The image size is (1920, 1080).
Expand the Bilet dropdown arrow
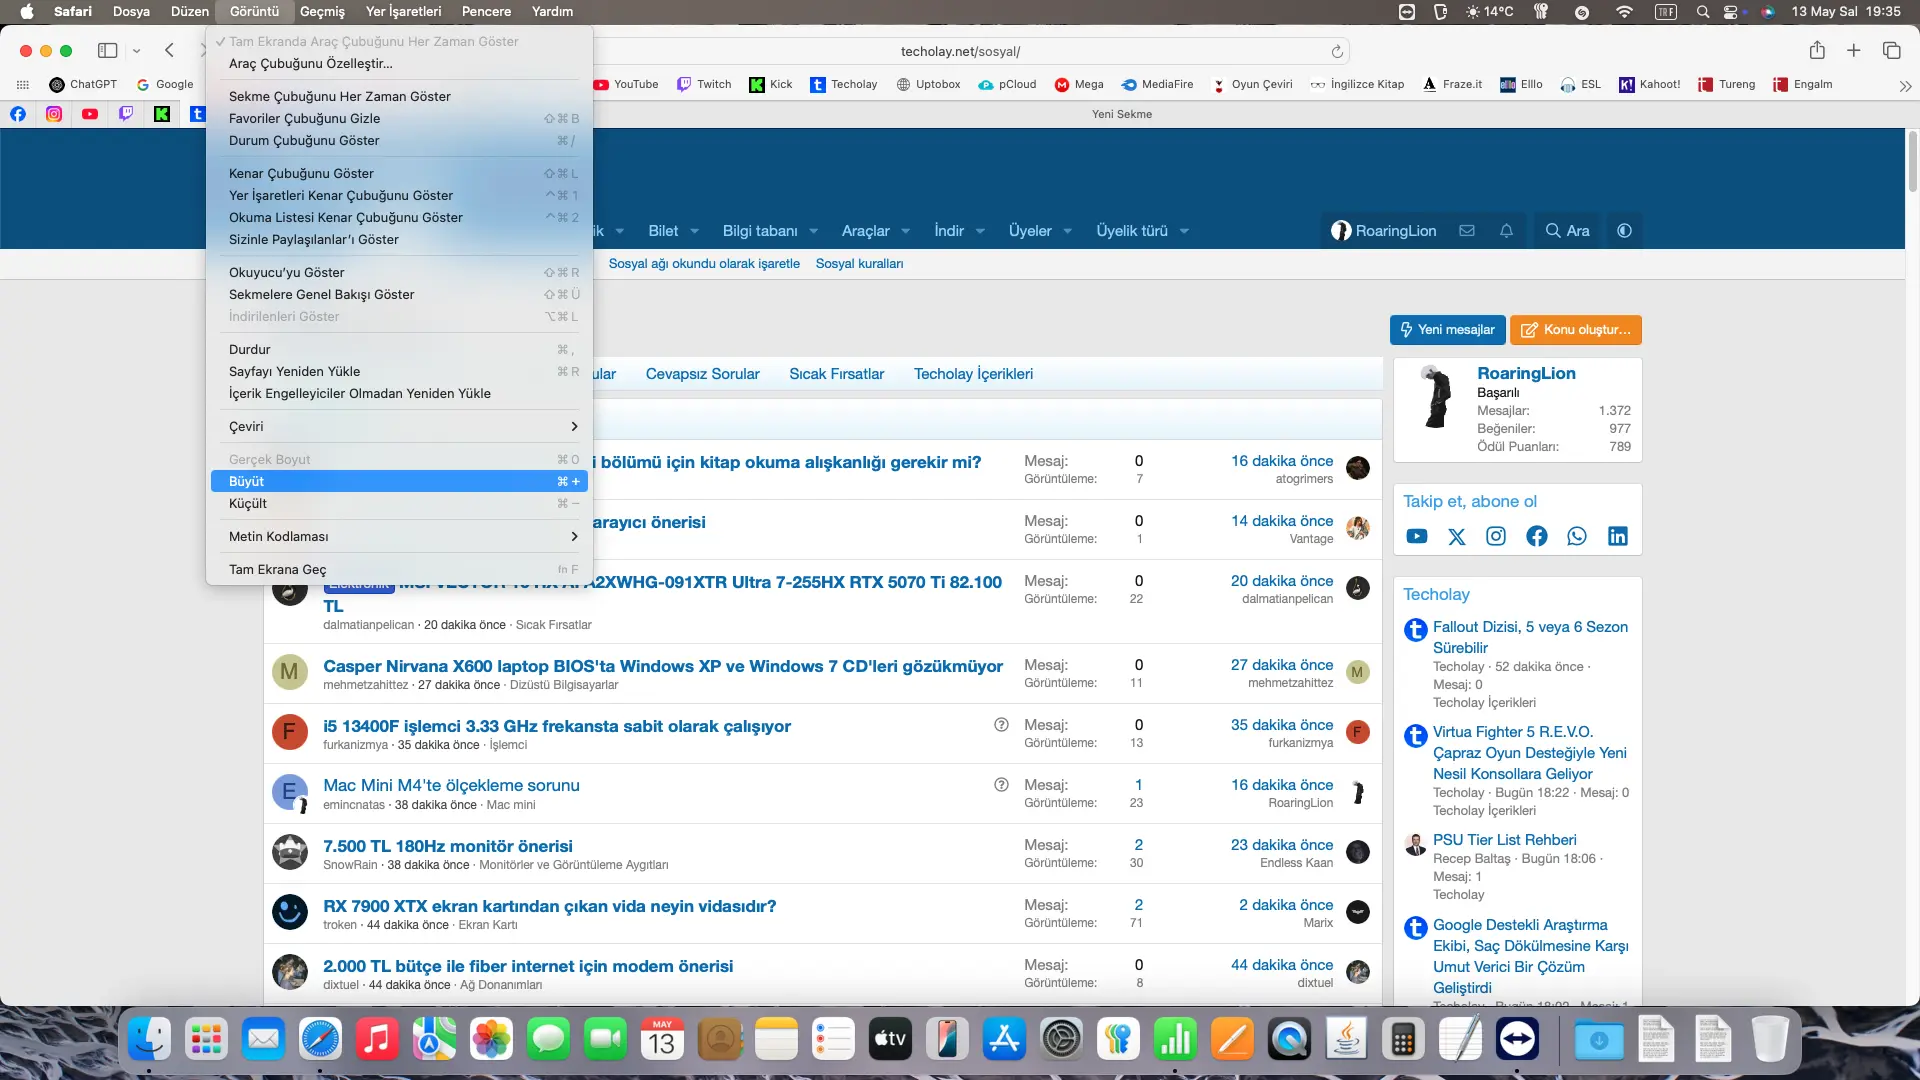click(695, 231)
